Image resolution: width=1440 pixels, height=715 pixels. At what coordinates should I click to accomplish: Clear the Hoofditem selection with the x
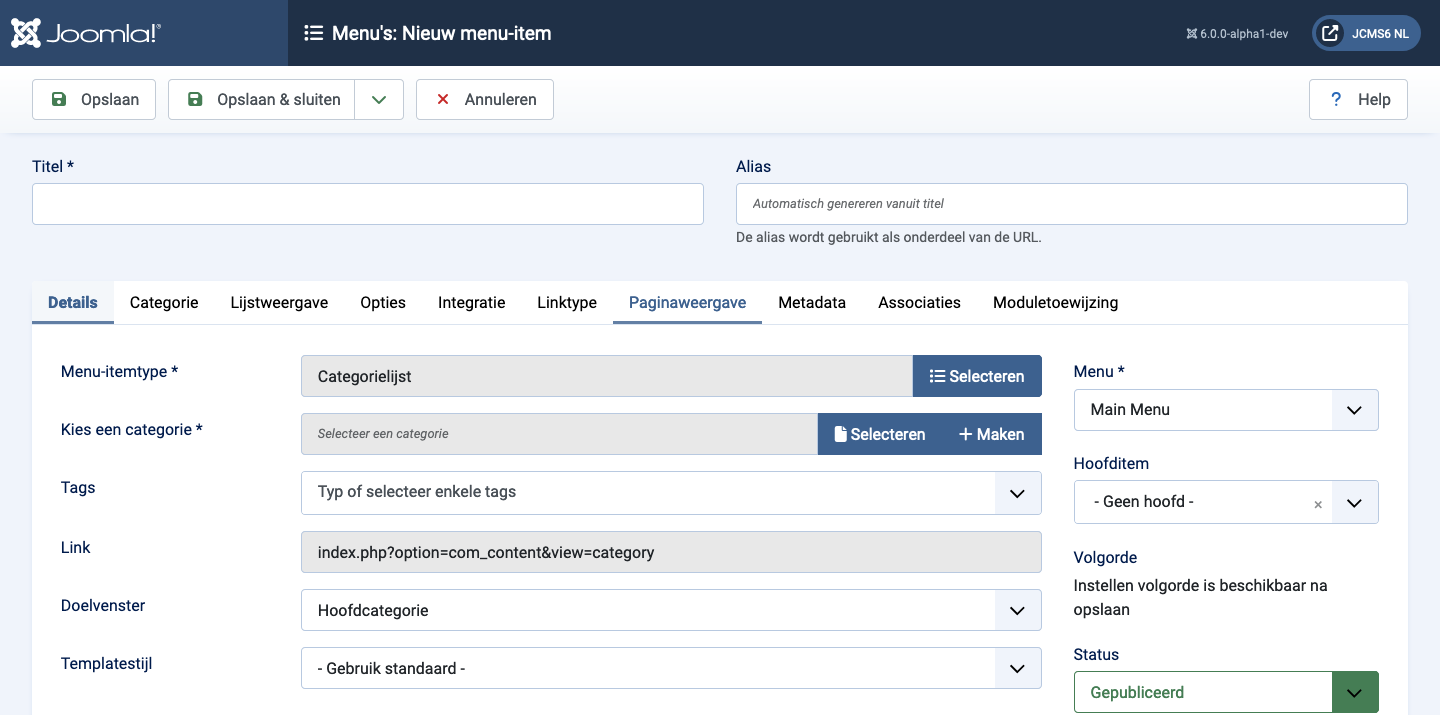[x=1318, y=504]
